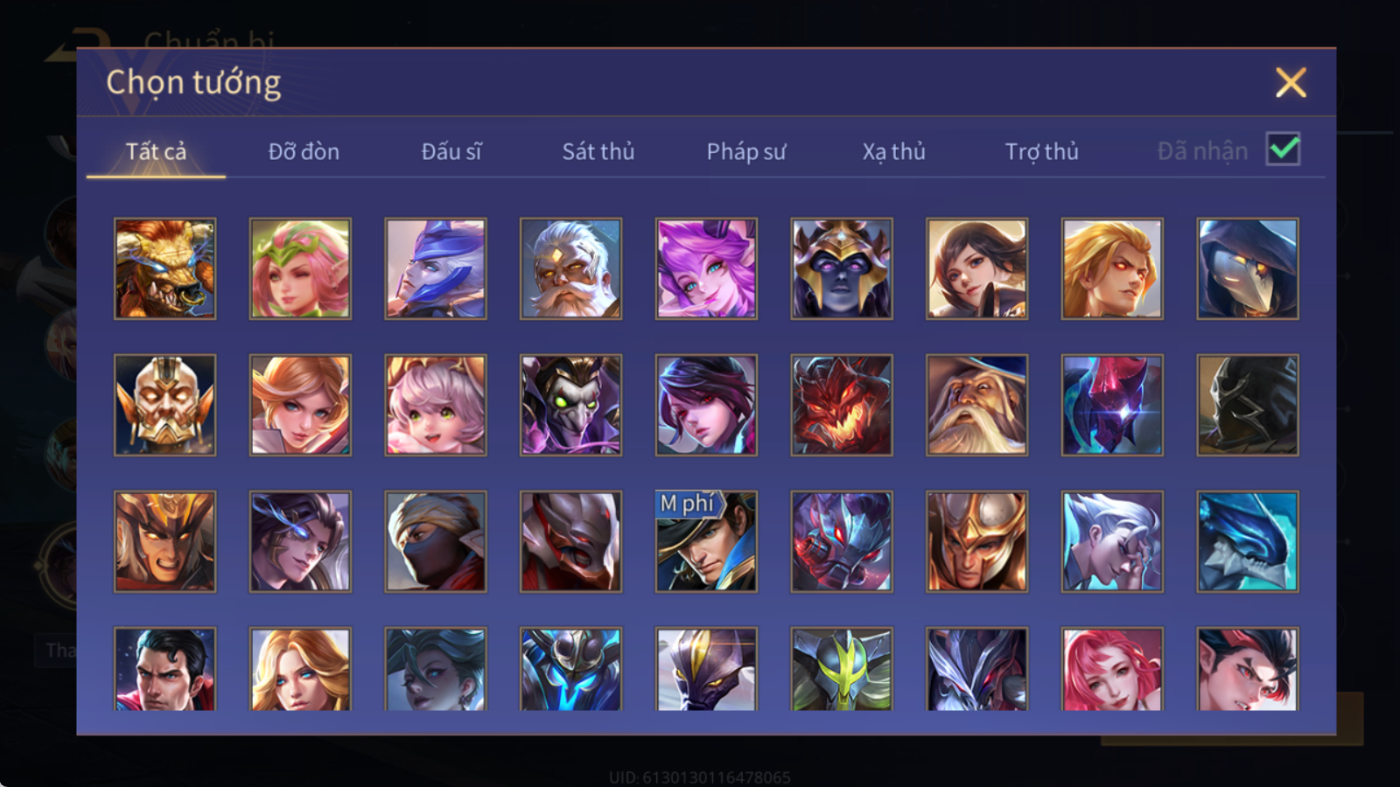Screen dimensions: 1400x787
Task: Select the white-bearded wizard with hat hero
Action: [977, 405]
